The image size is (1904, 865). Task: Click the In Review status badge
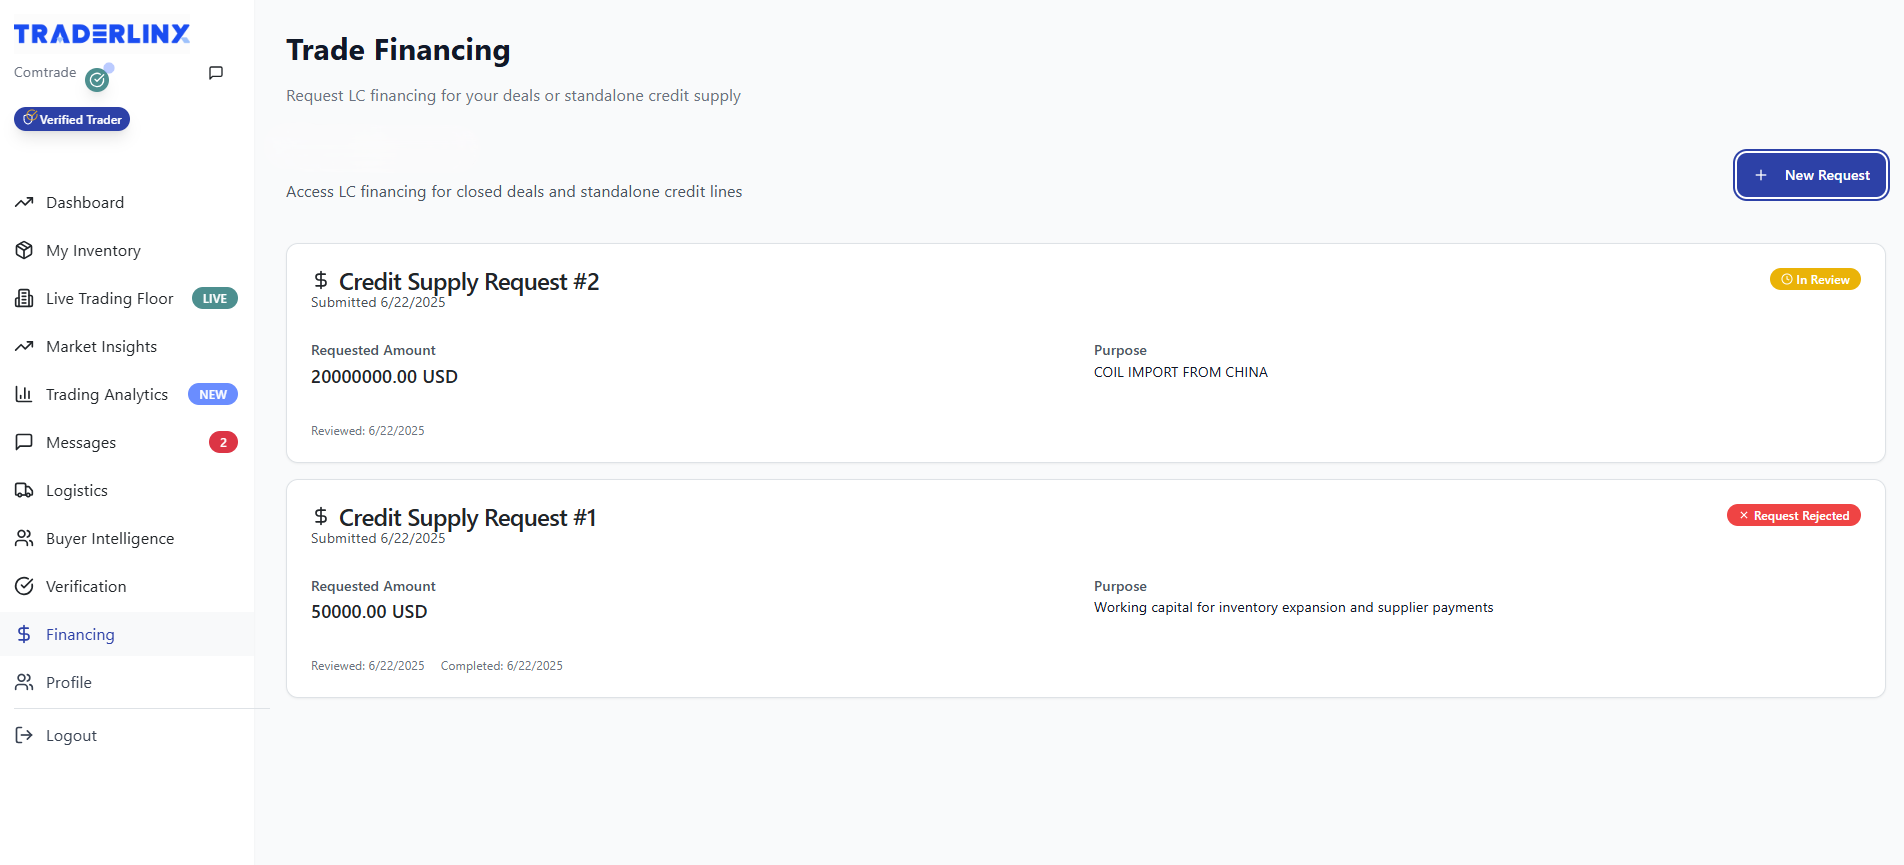pyautogui.click(x=1815, y=279)
